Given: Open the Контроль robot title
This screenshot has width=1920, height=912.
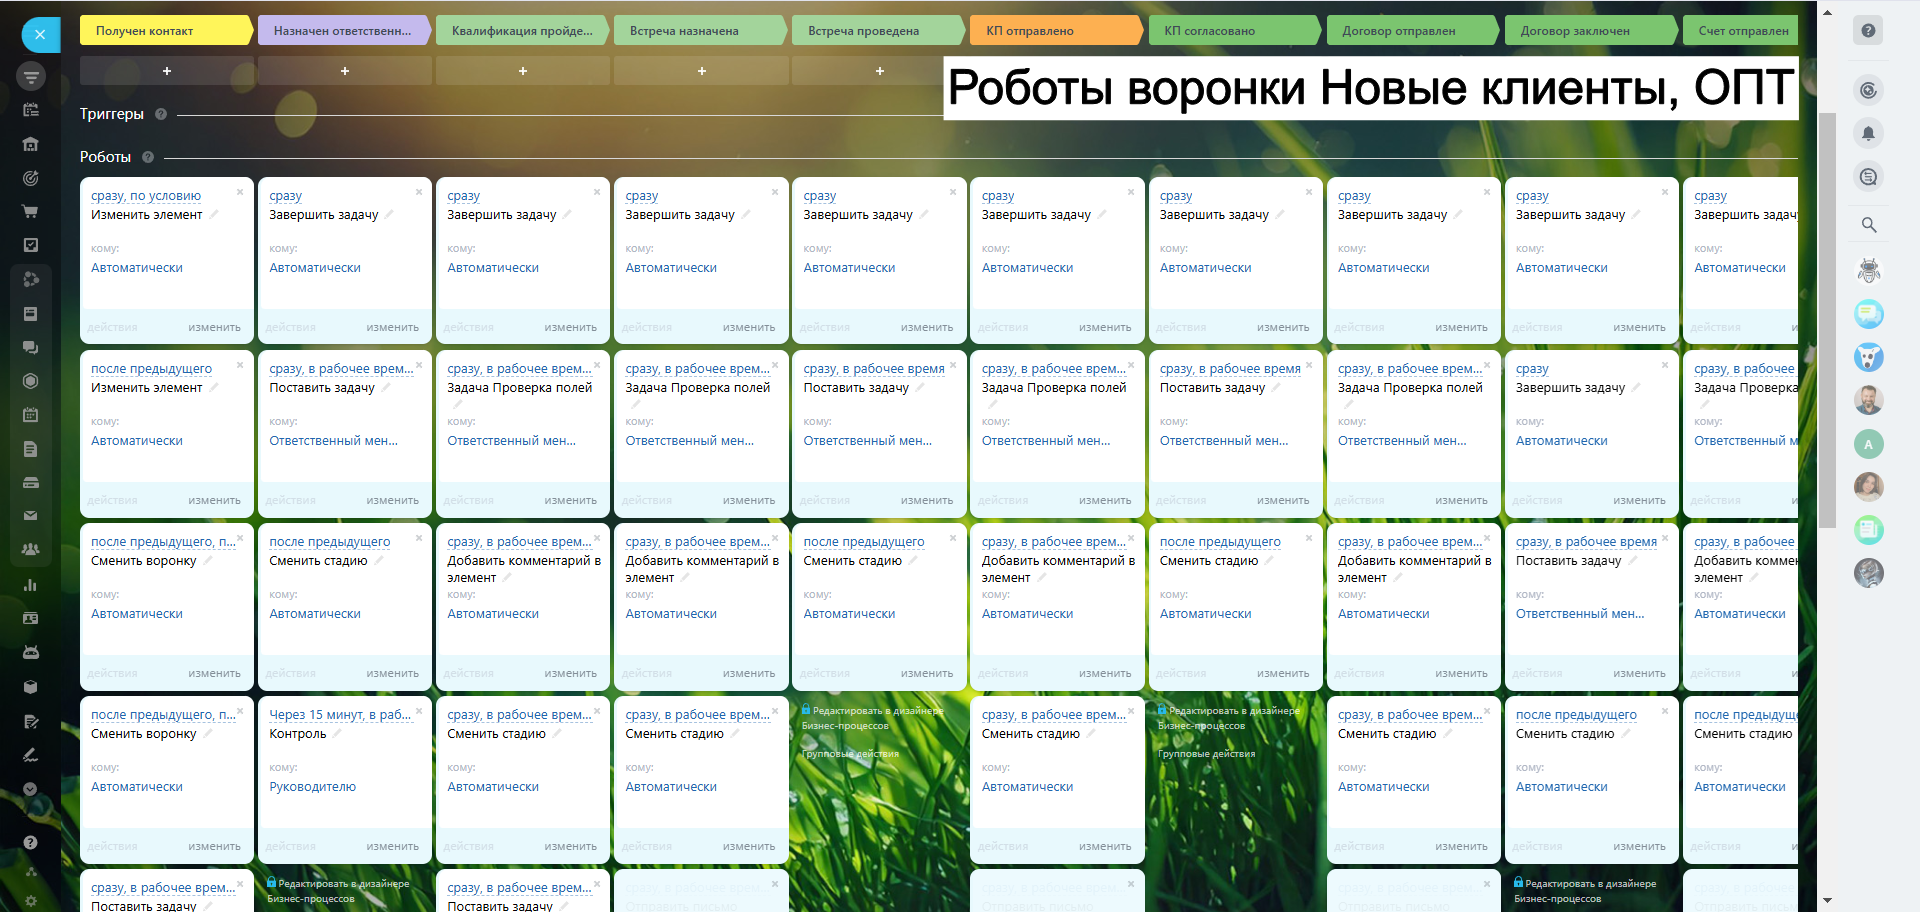Looking at the screenshot, I should point(298,734).
